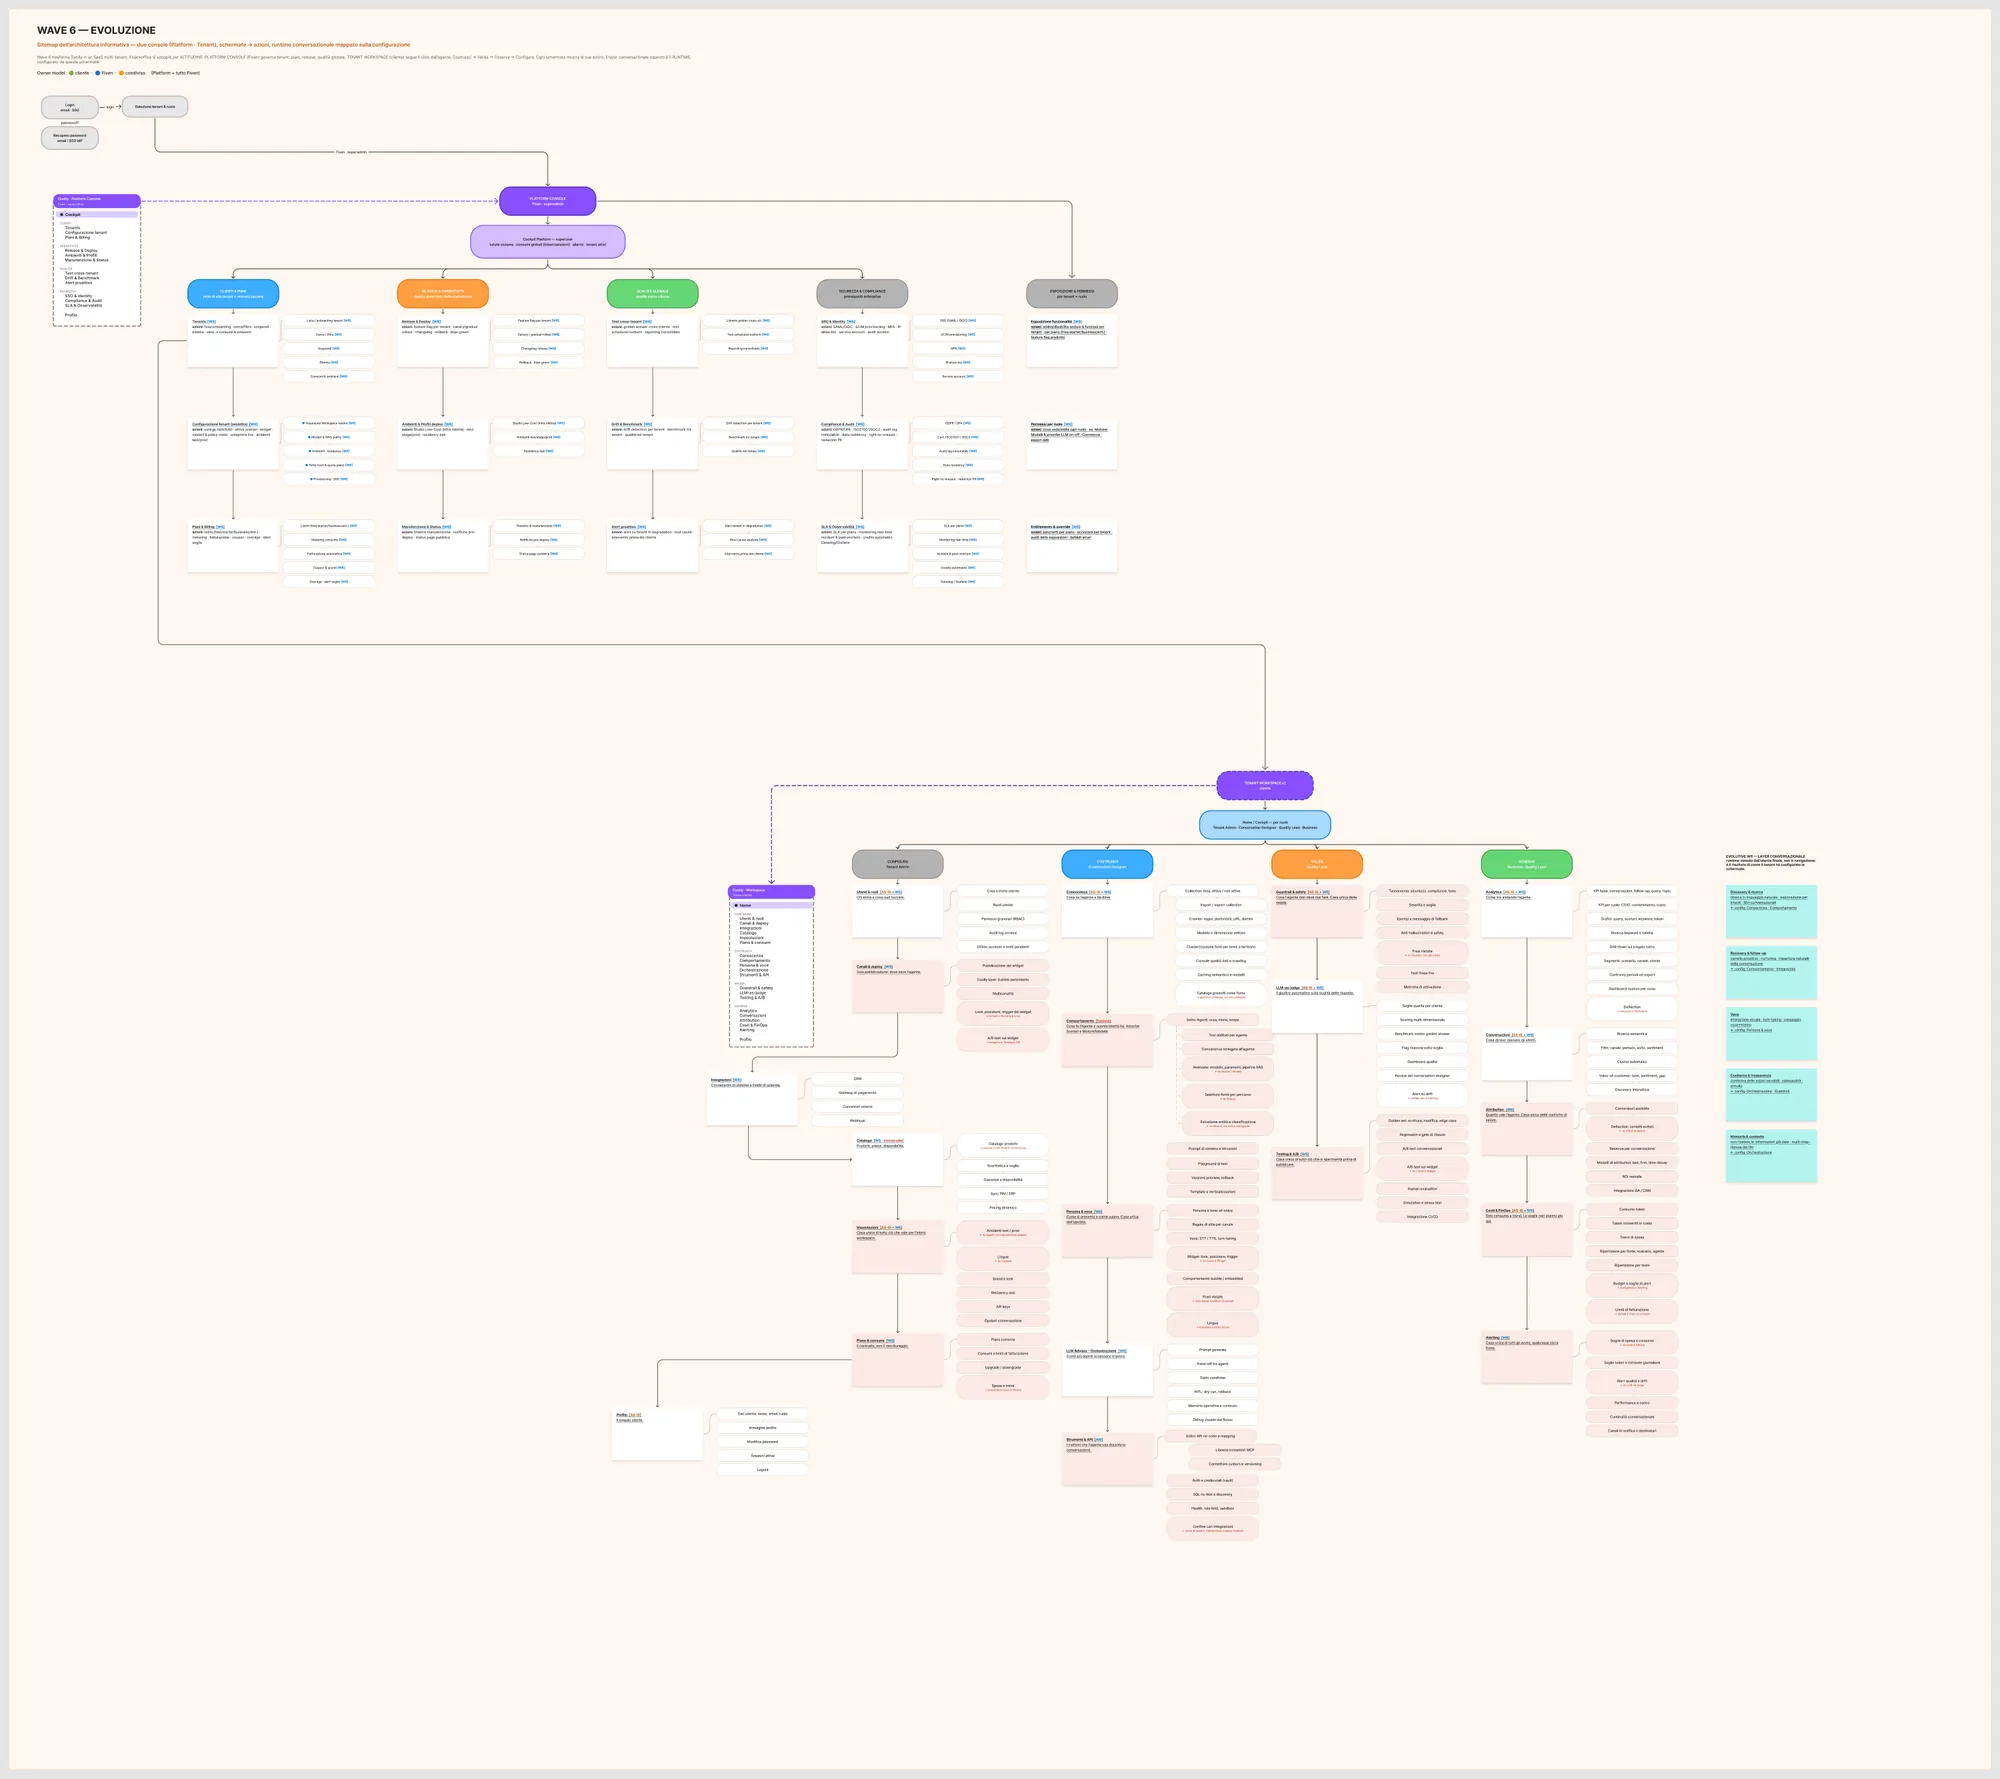This screenshot has width=2000, height=1779.
Task: Click the Configurazione tenant card
Action: [x=233, y=444]
